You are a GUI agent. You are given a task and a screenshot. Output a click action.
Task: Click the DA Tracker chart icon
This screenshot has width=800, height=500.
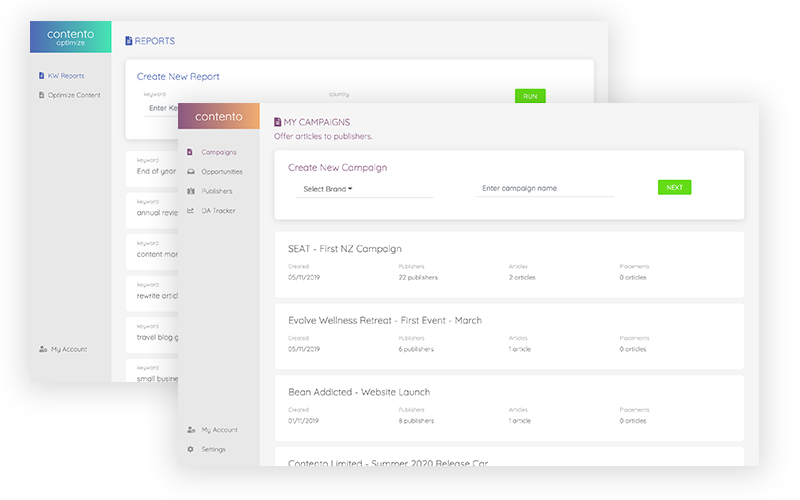tap(190, 210)
